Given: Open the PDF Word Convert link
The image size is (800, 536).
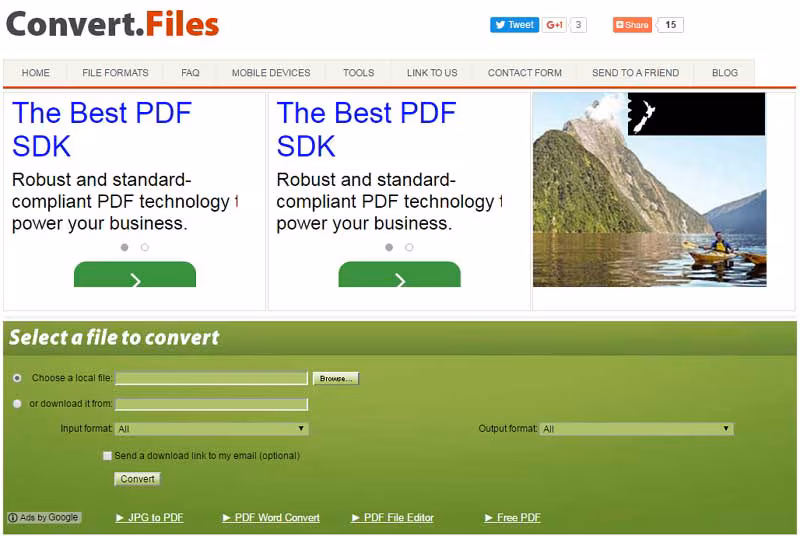Looking at the screenshot, I should click(x=271, y=518).
